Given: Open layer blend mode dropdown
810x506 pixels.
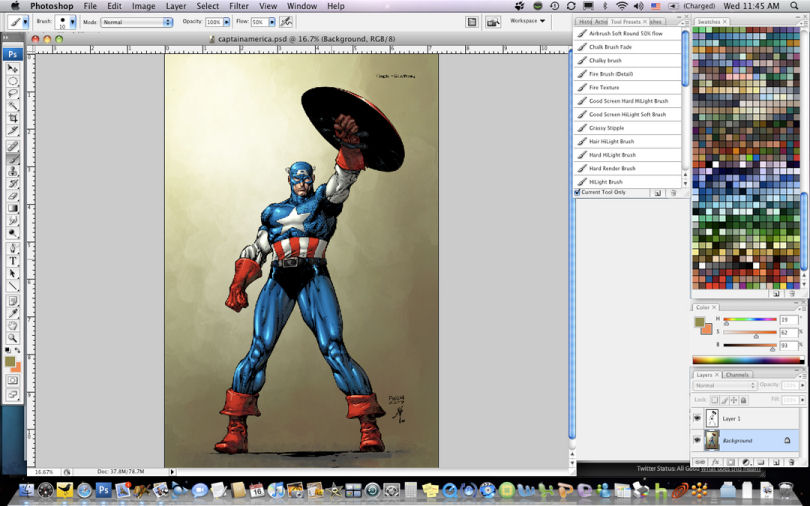Looking at the screenshot, I should click(x=724, y=386).
